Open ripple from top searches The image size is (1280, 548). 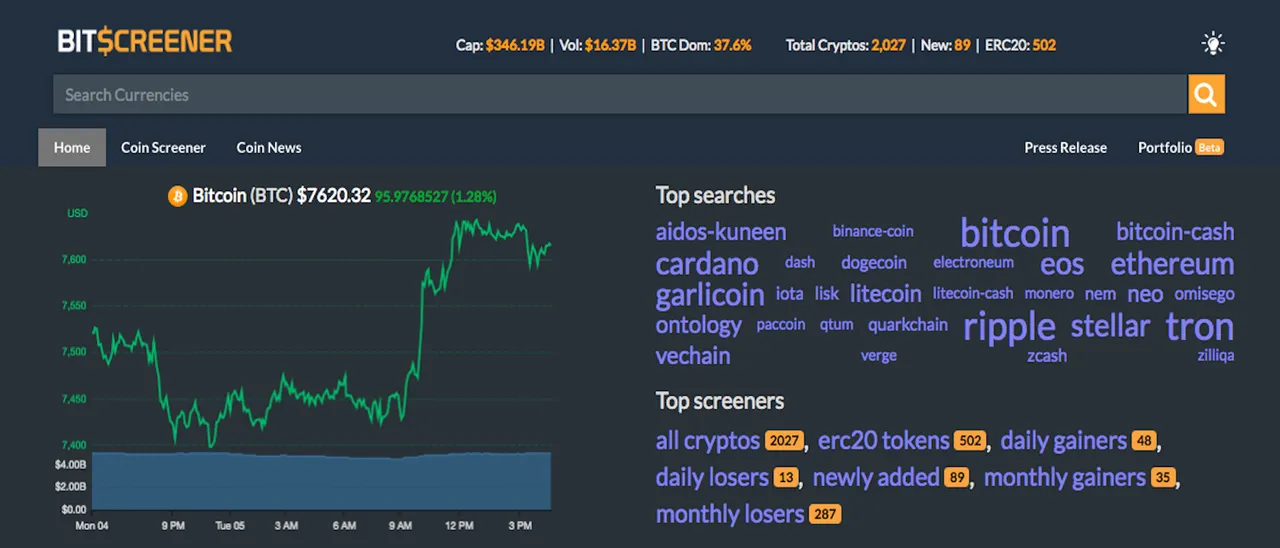pyautogui.click(x=1010, y=326)
